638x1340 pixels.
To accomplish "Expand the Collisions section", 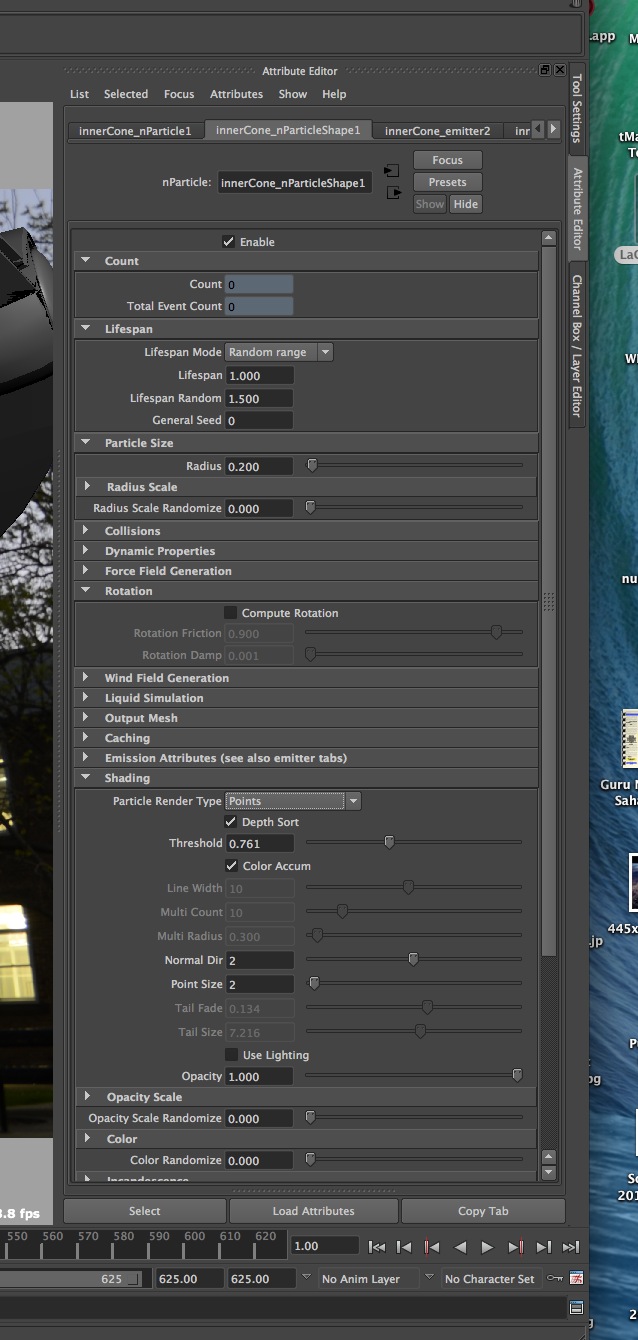I will (87, 531).
